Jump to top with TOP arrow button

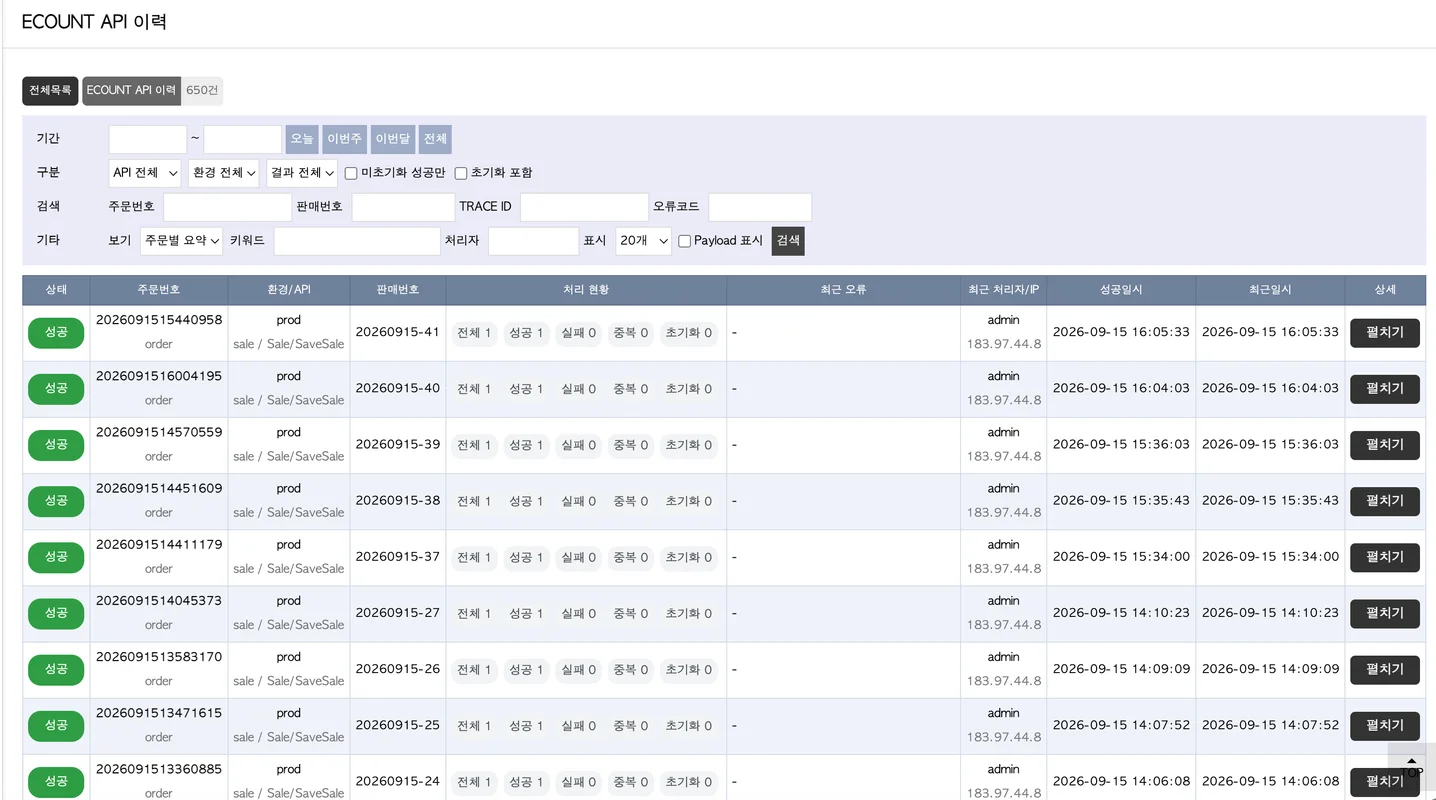point(1411,767)
